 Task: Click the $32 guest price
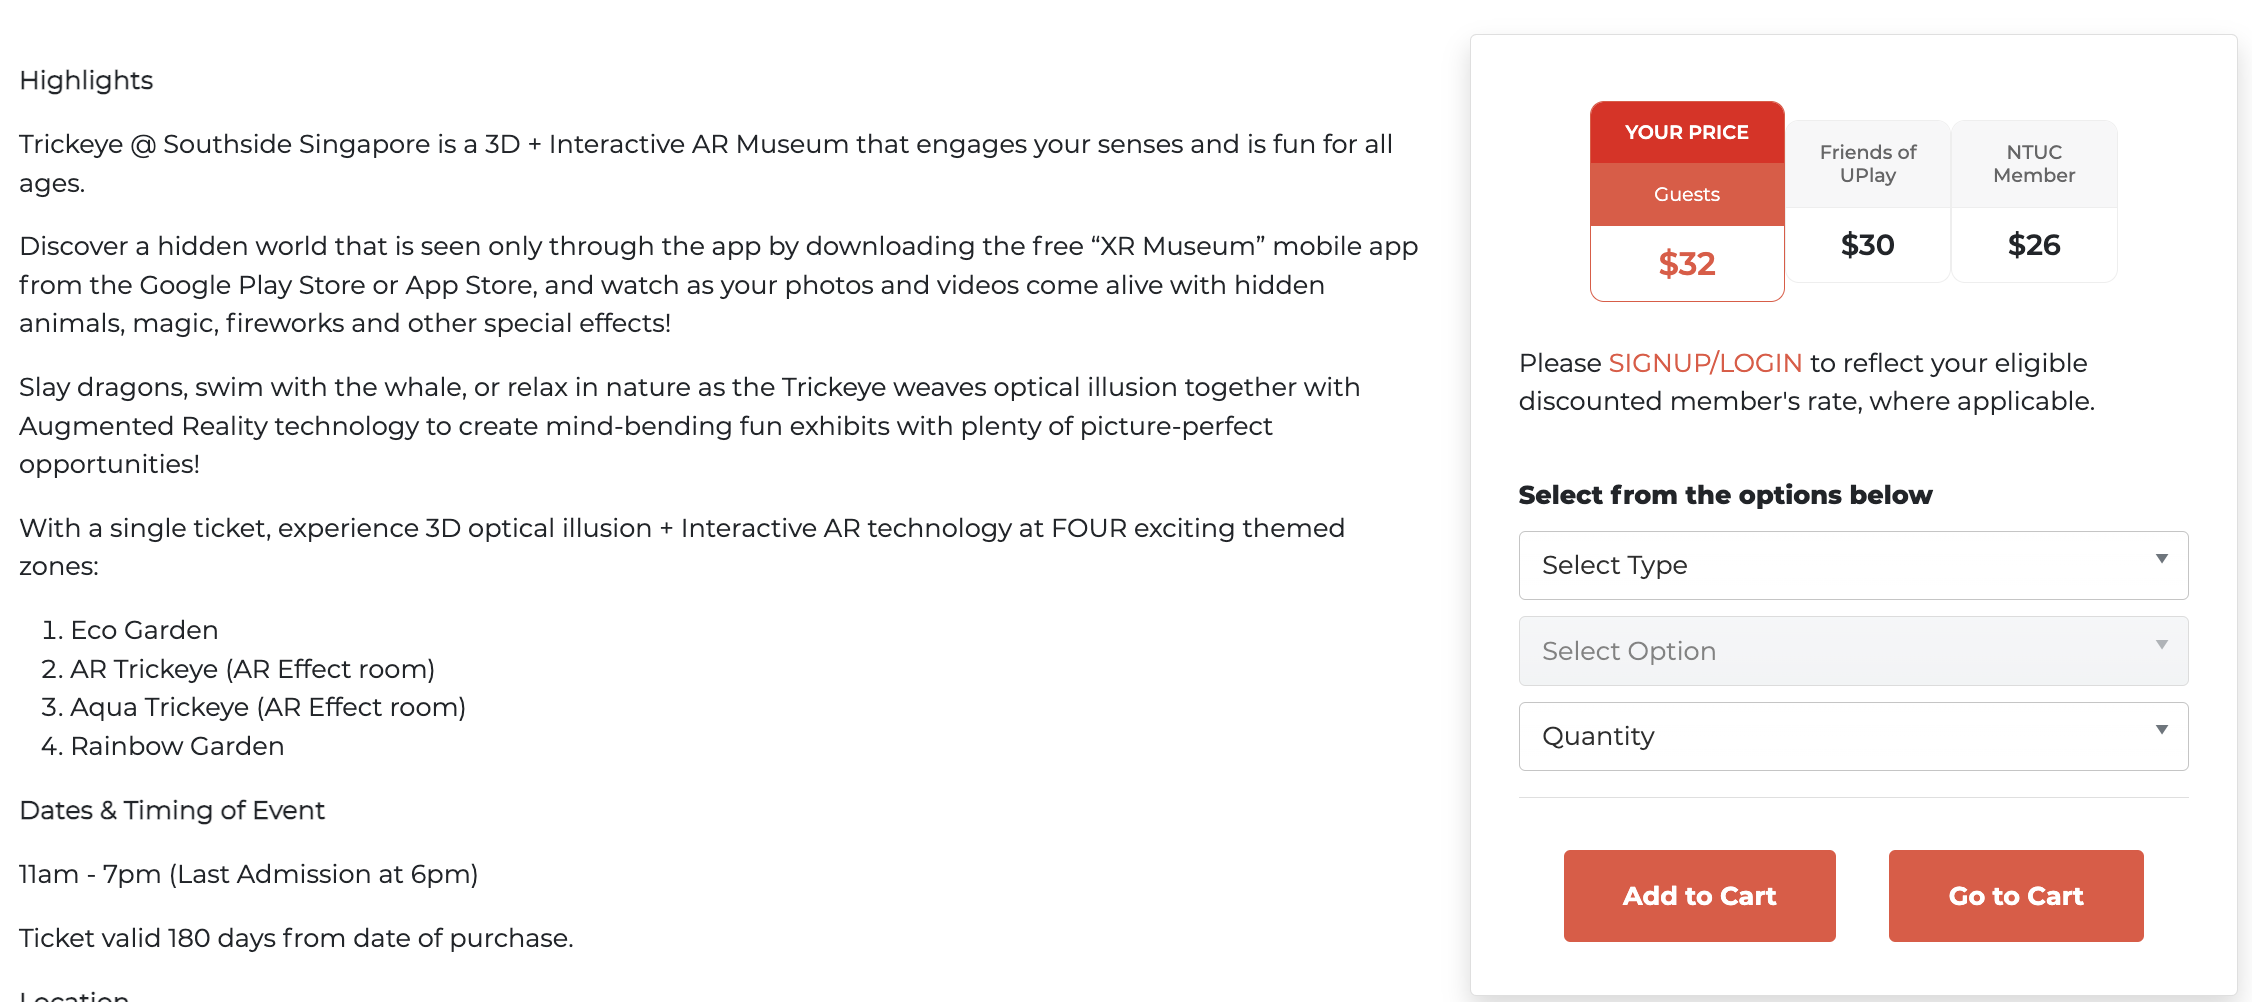[1687, 264]
